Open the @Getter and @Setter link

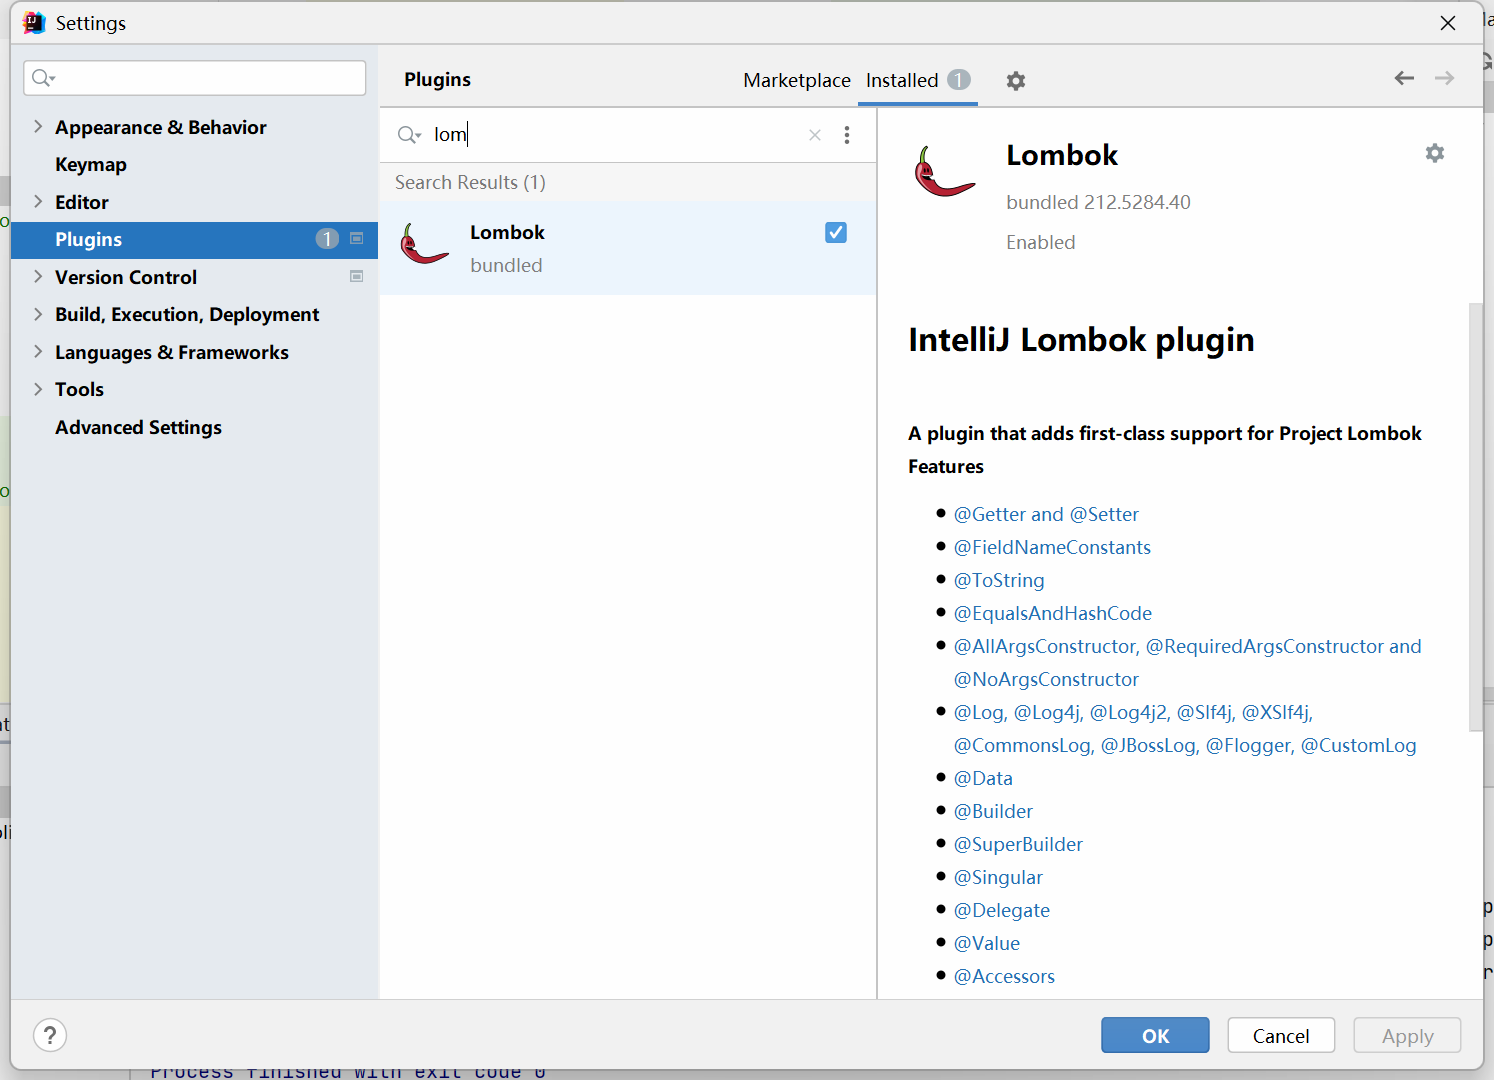[x=1046, y=514]
